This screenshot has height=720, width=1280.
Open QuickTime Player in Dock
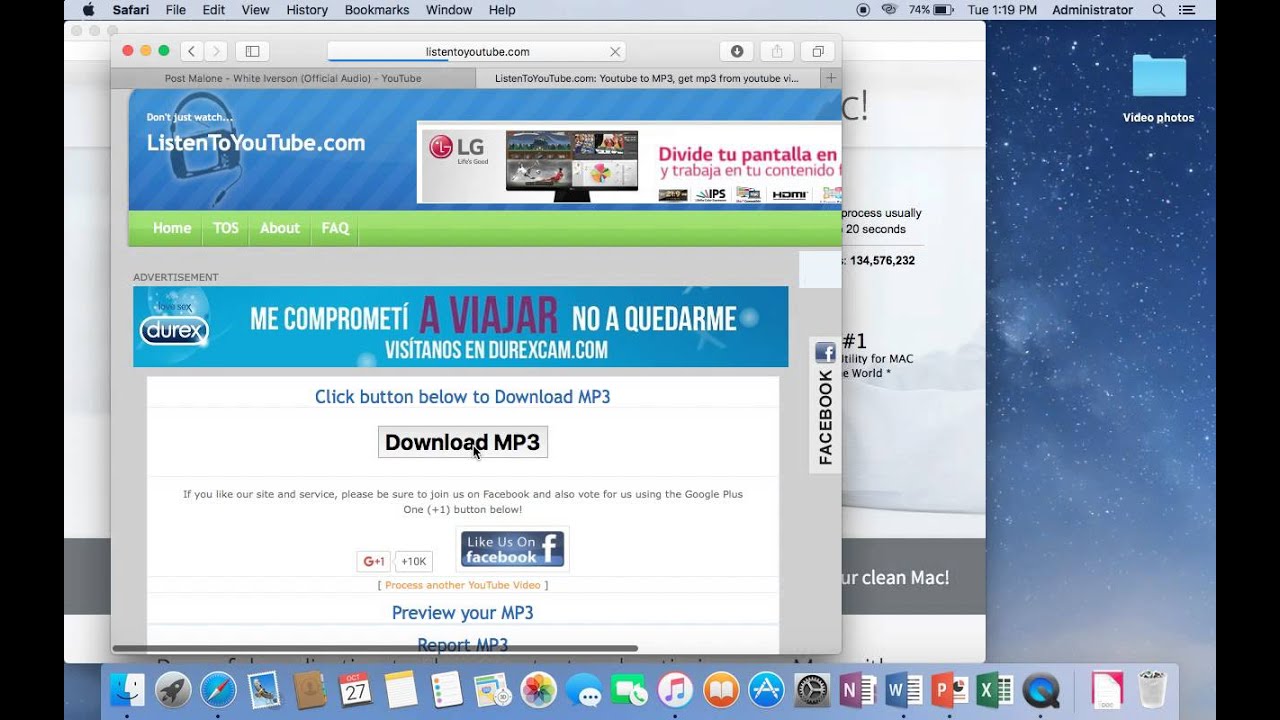[x=1043, y=690]
